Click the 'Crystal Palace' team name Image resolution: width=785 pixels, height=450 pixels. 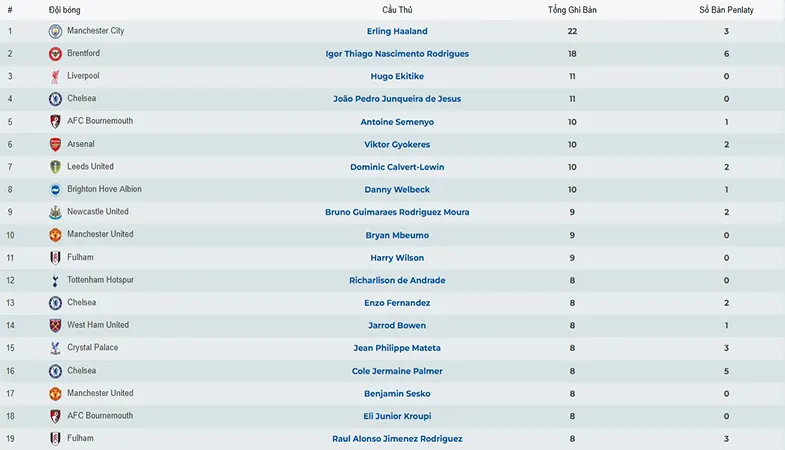[93, 347]
